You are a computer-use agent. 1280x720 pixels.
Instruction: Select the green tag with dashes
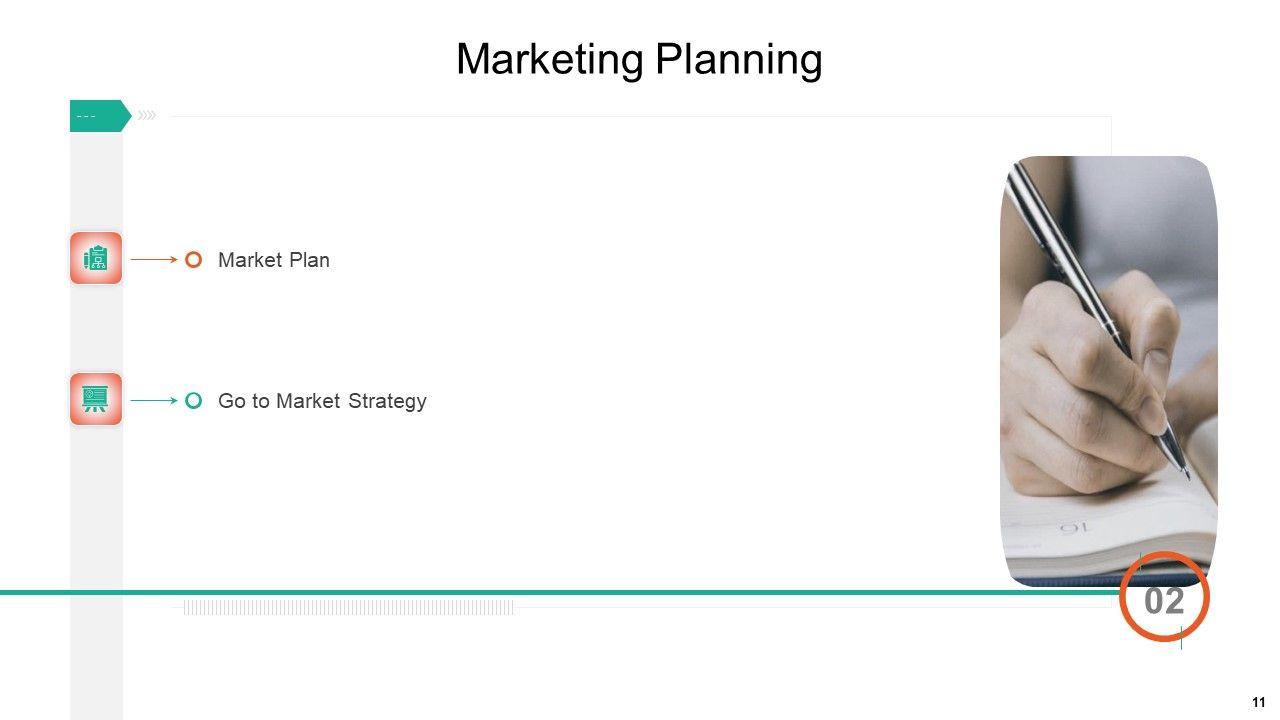tap(98, 116)
